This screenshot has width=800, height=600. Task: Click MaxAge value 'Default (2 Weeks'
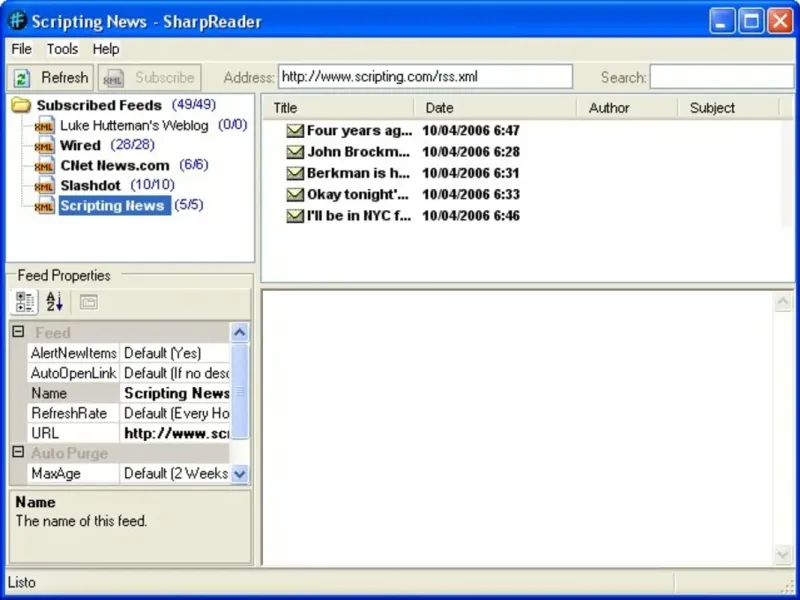pyautogui.click(x=176, y=473)
